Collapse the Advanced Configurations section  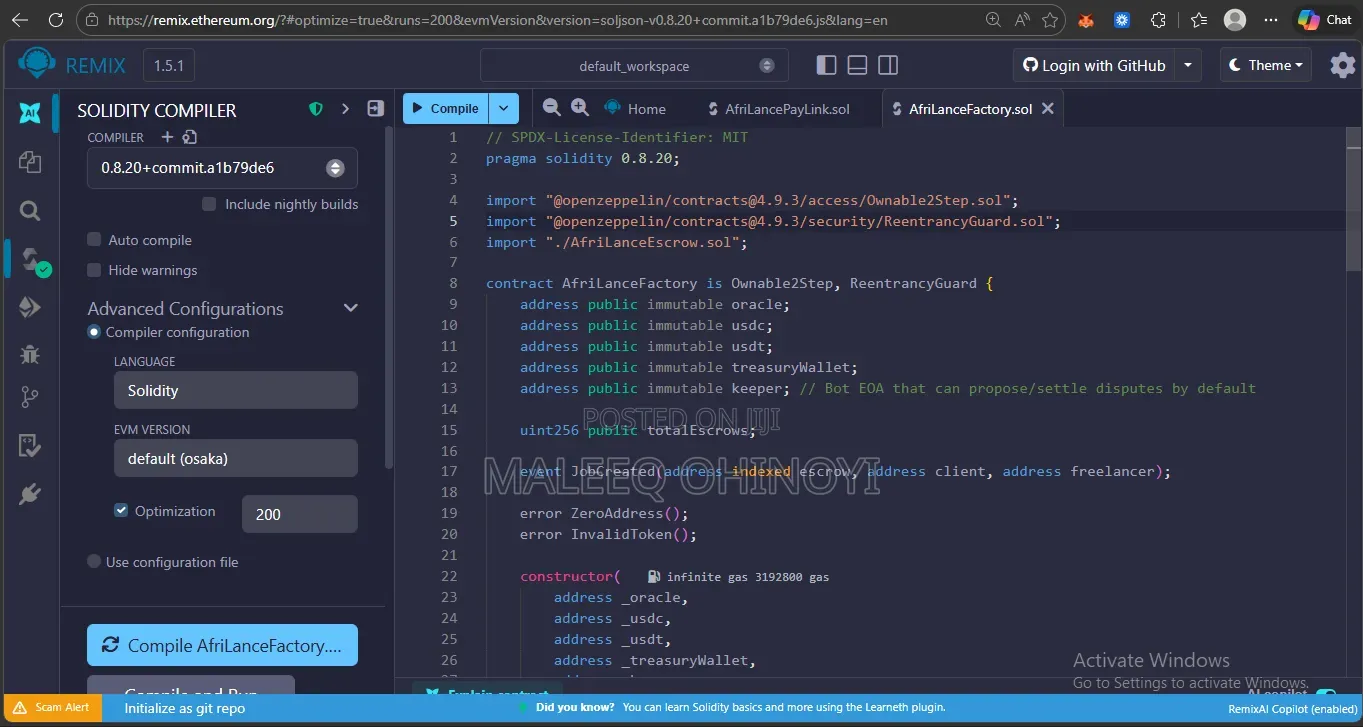point(351,308)
